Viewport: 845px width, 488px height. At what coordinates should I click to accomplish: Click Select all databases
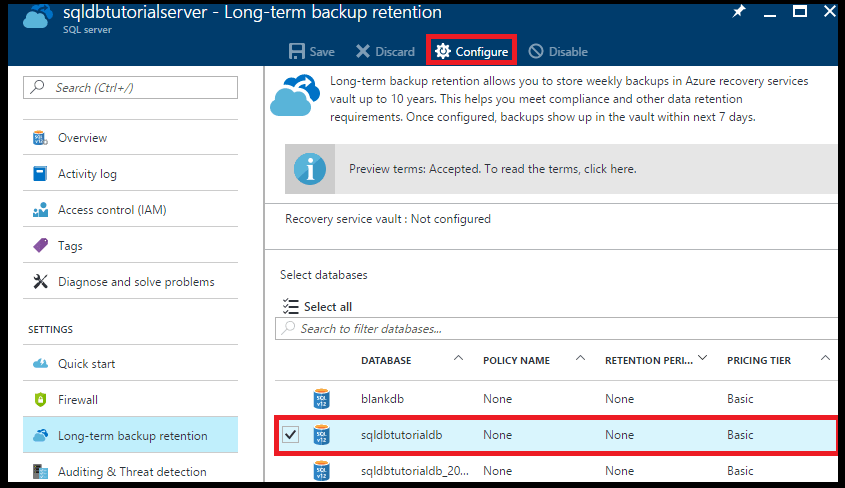click(317, 306)
